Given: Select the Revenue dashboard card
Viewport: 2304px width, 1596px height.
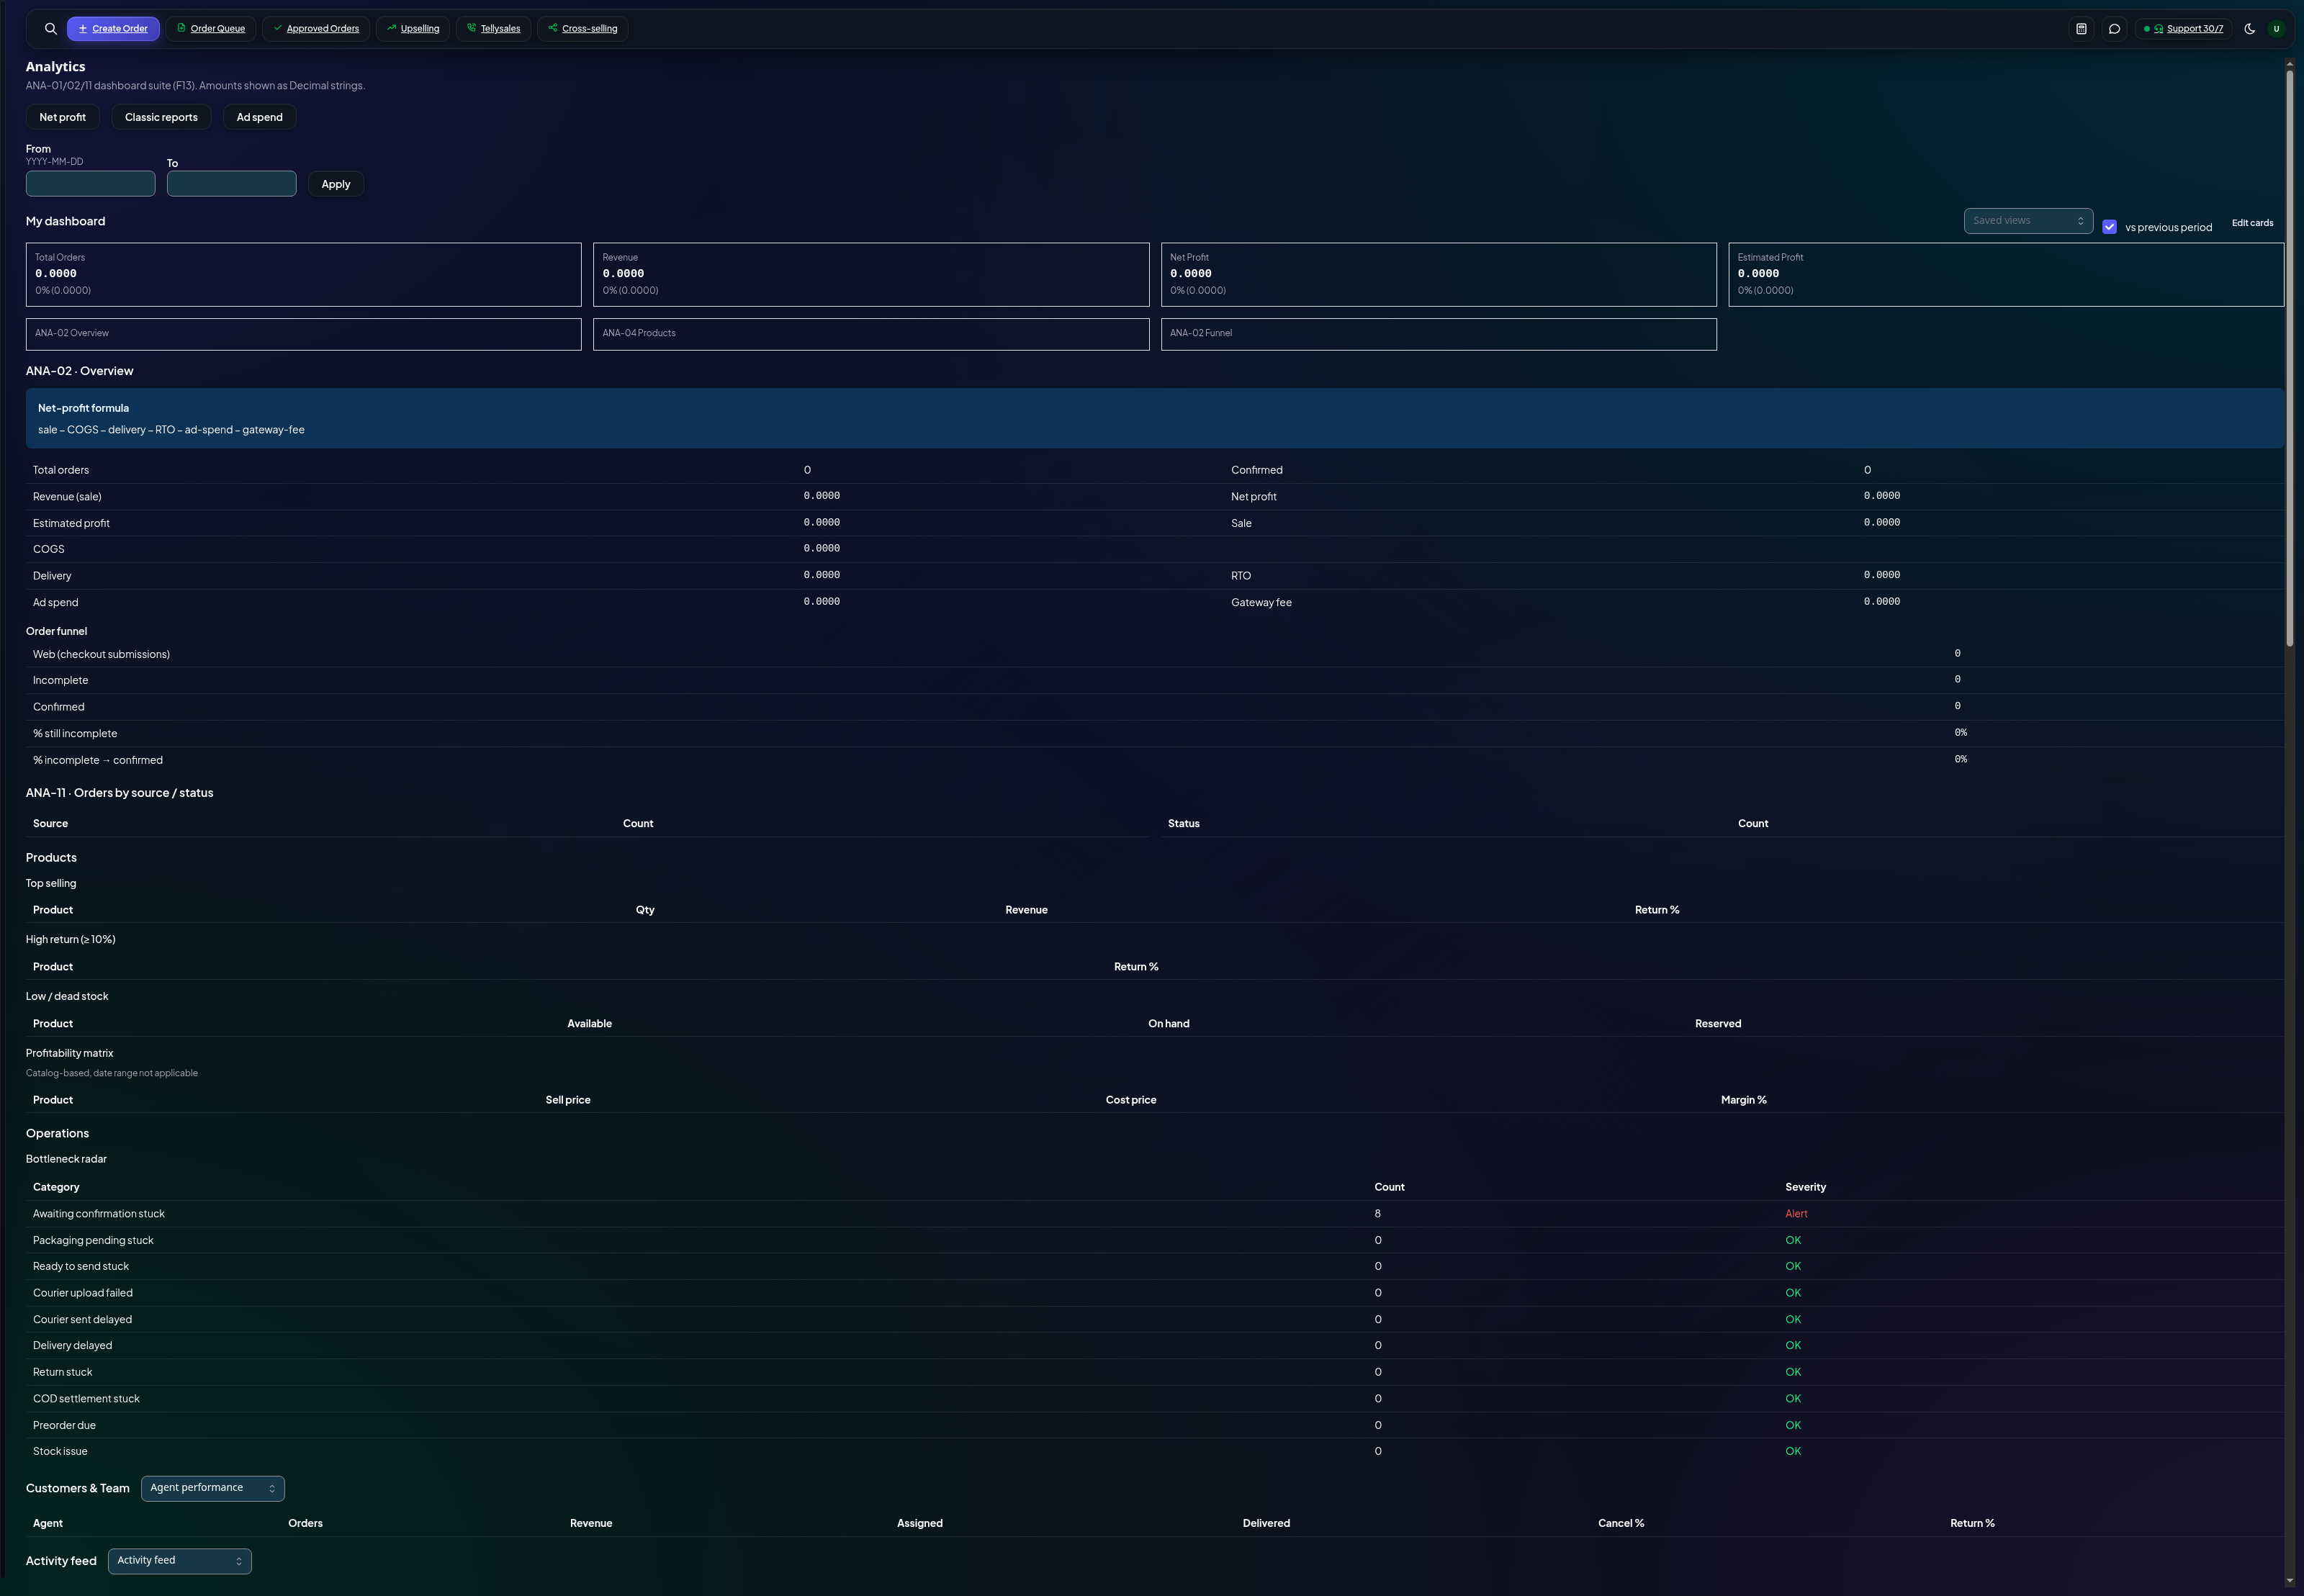Looking at the screenshot, I should 871,274.
